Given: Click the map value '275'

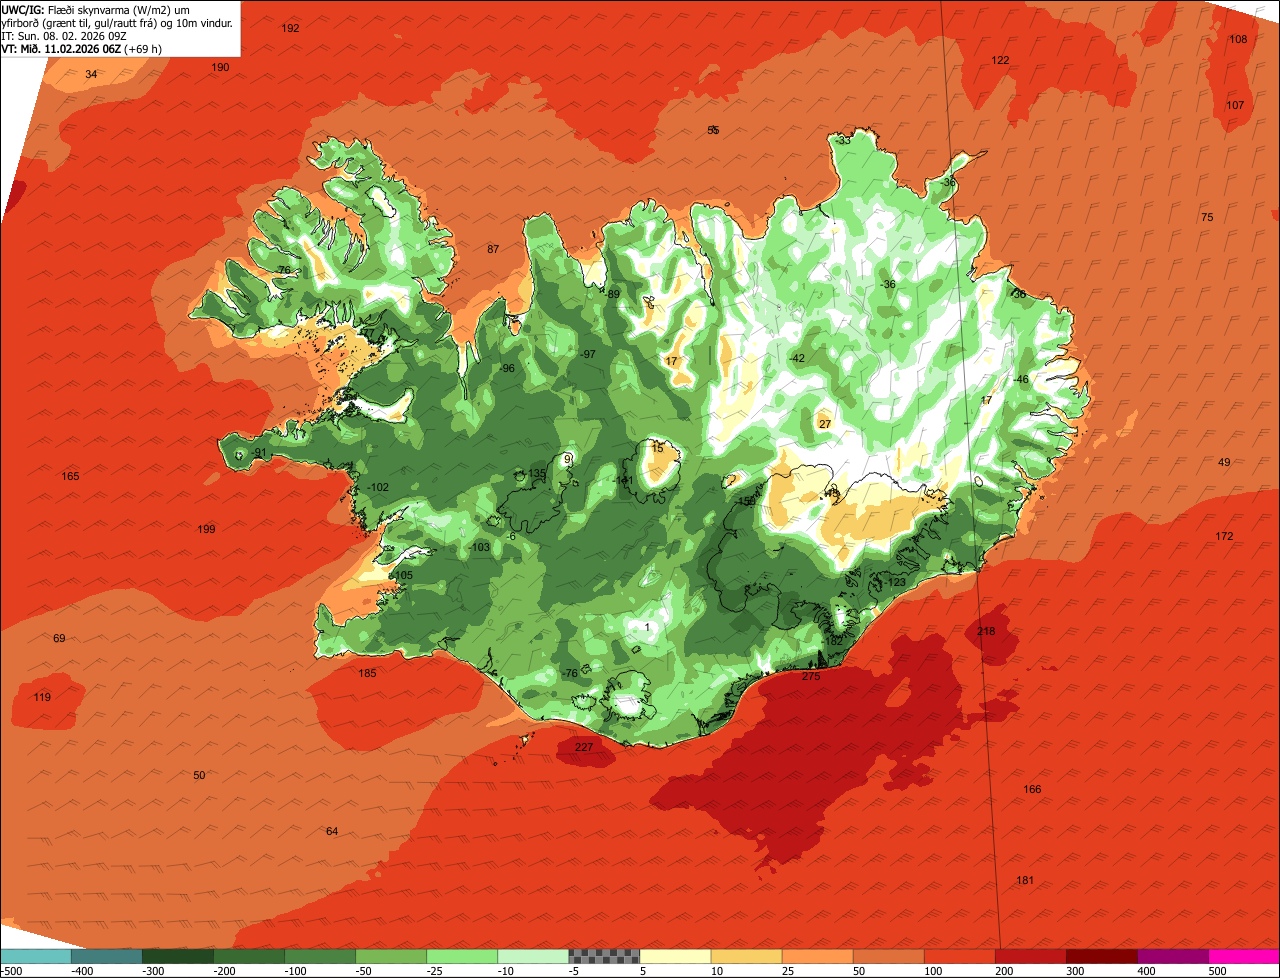Looking at the screenshot, I should click(811, 677).
